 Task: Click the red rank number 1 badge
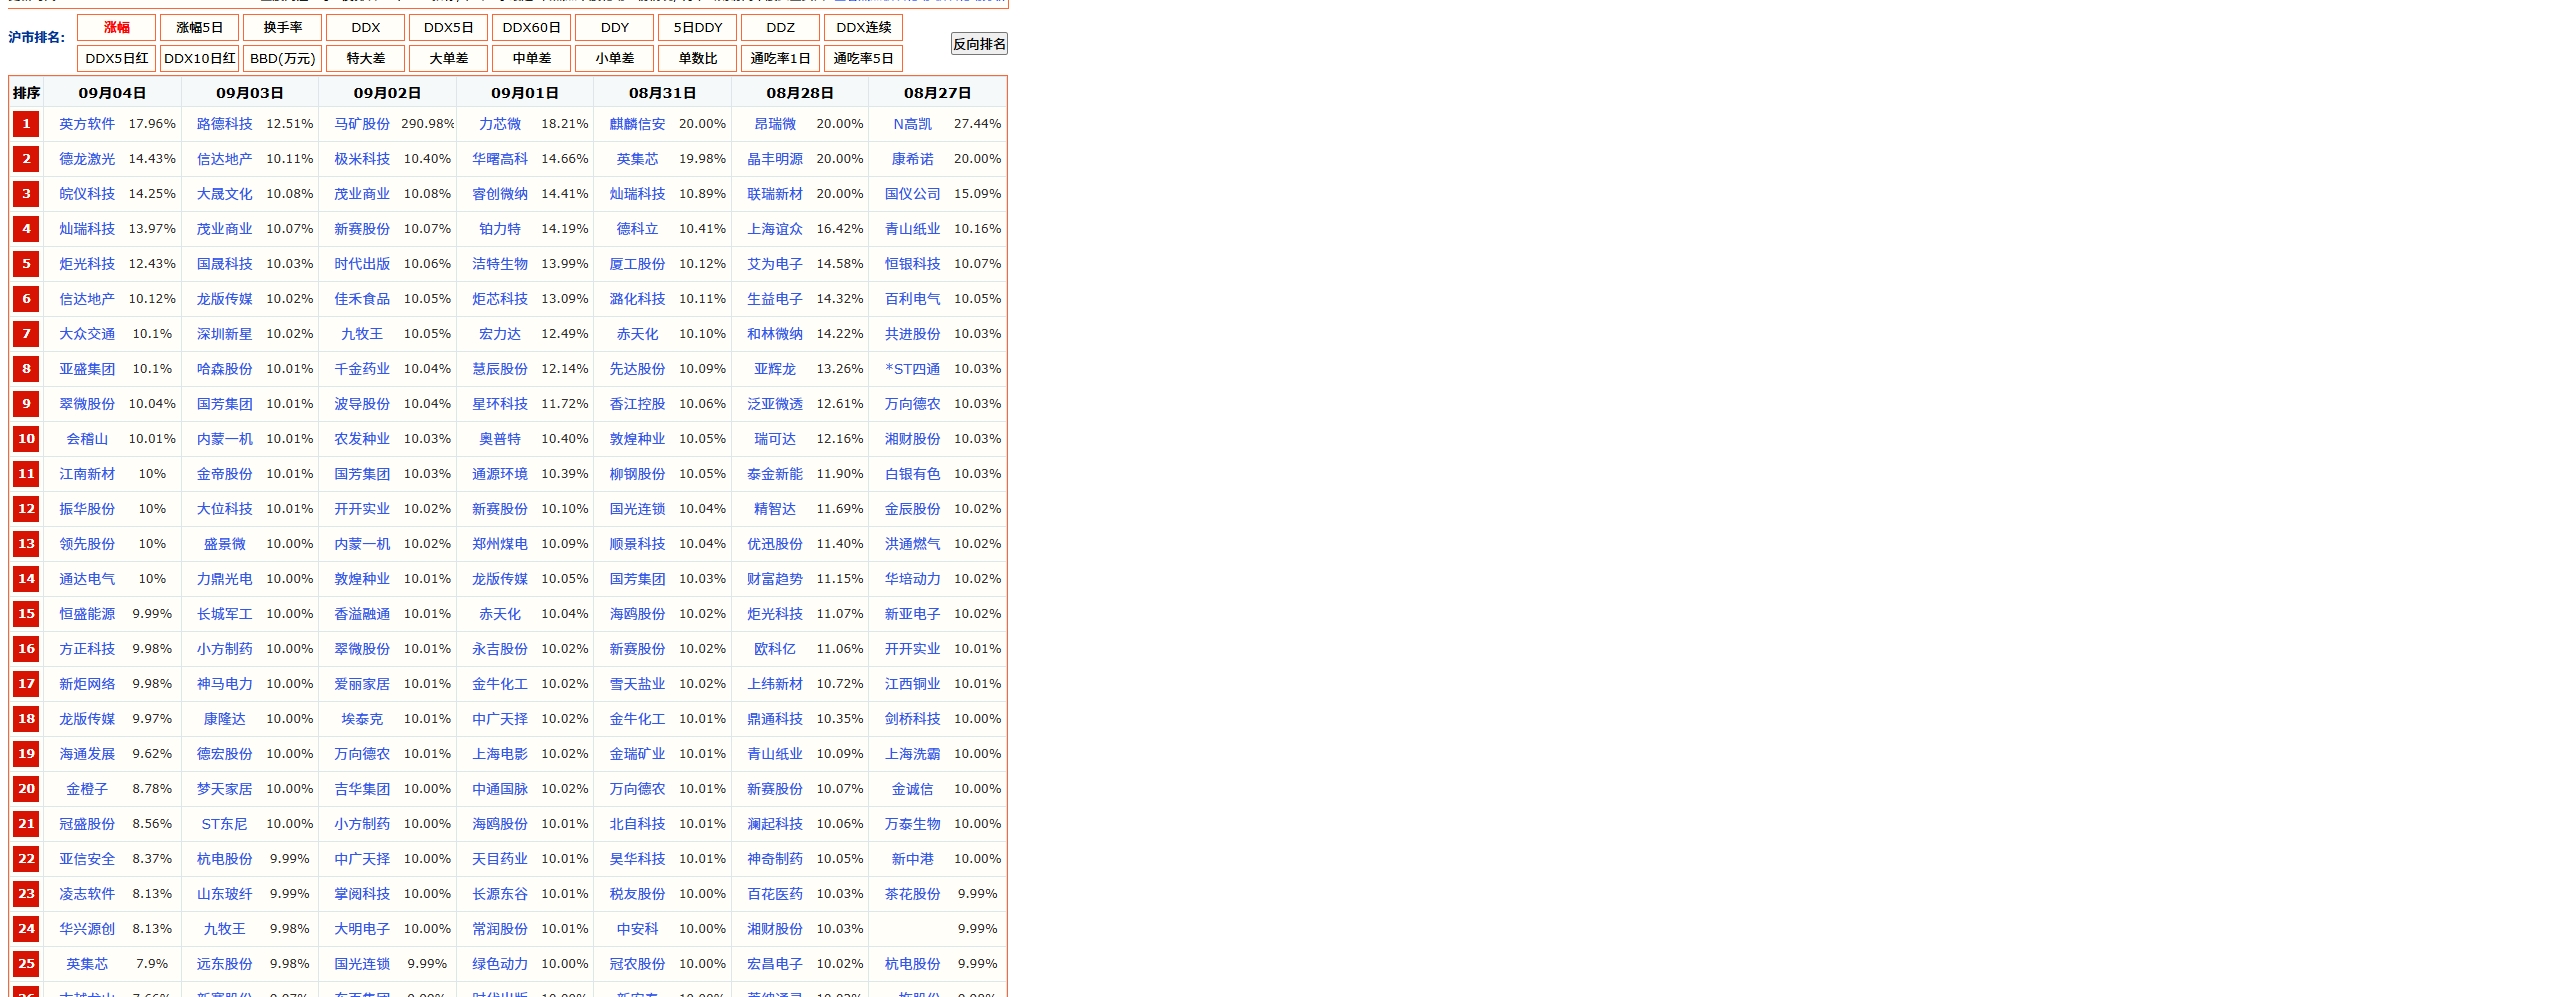[x=27, y=124]
